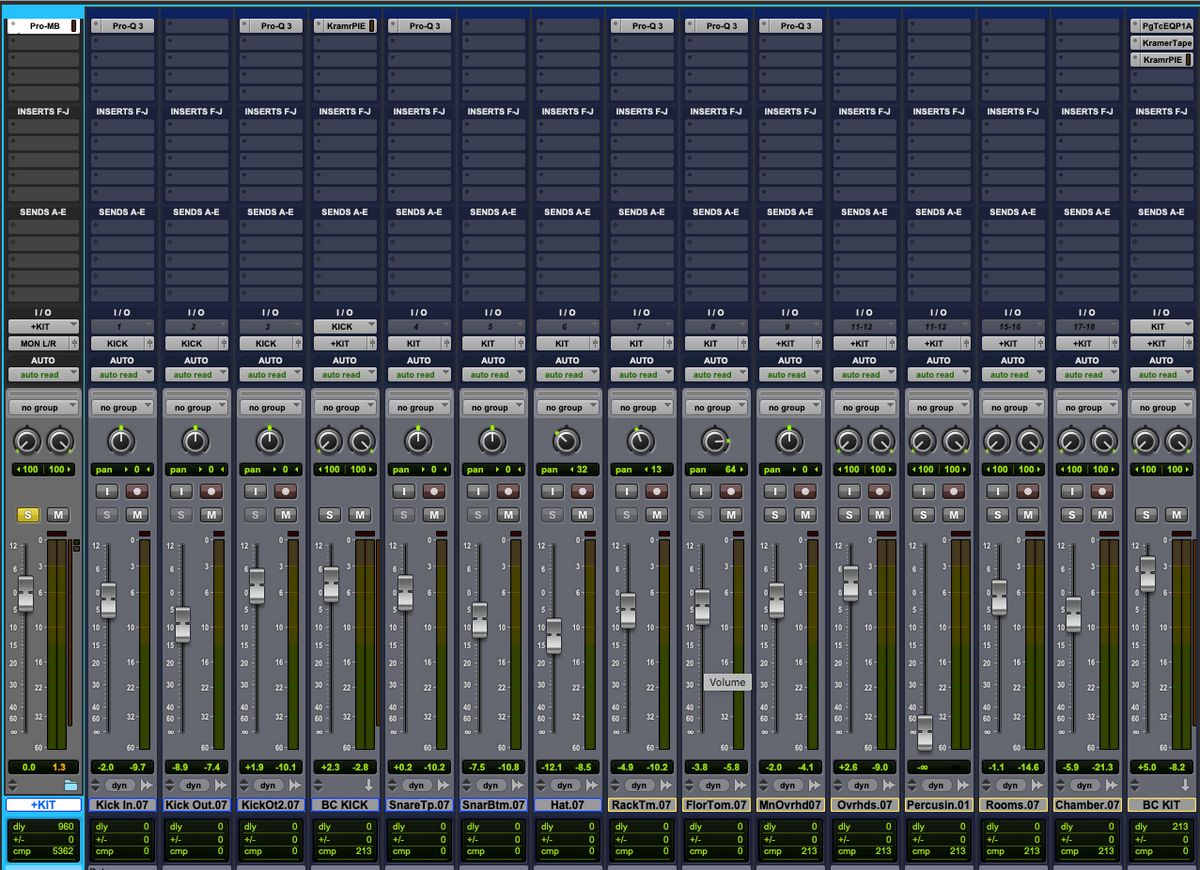Click the volume level readout of BC KIT
Viewport: 1200px width, 870px height.
pos(1146,767)
